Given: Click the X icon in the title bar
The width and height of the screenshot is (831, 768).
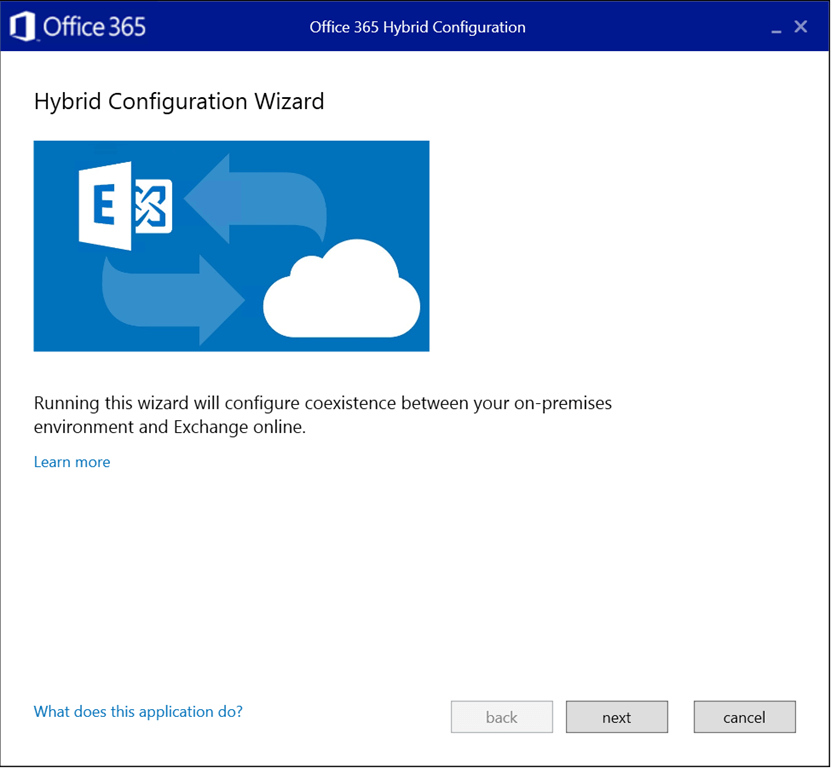Looking at the screenshot, I should 801,27.
